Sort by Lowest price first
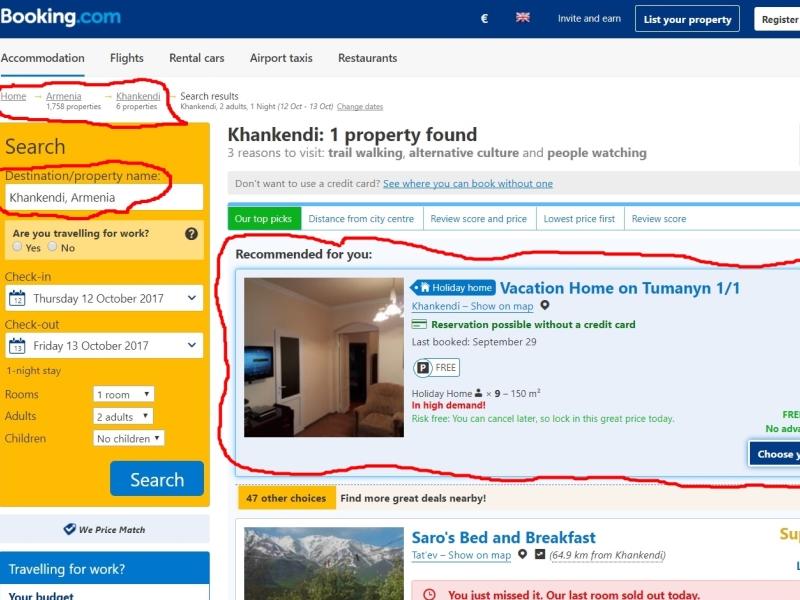Image resolution: width=800 pixels, height=600 pixels. click(x=579, y=219)
